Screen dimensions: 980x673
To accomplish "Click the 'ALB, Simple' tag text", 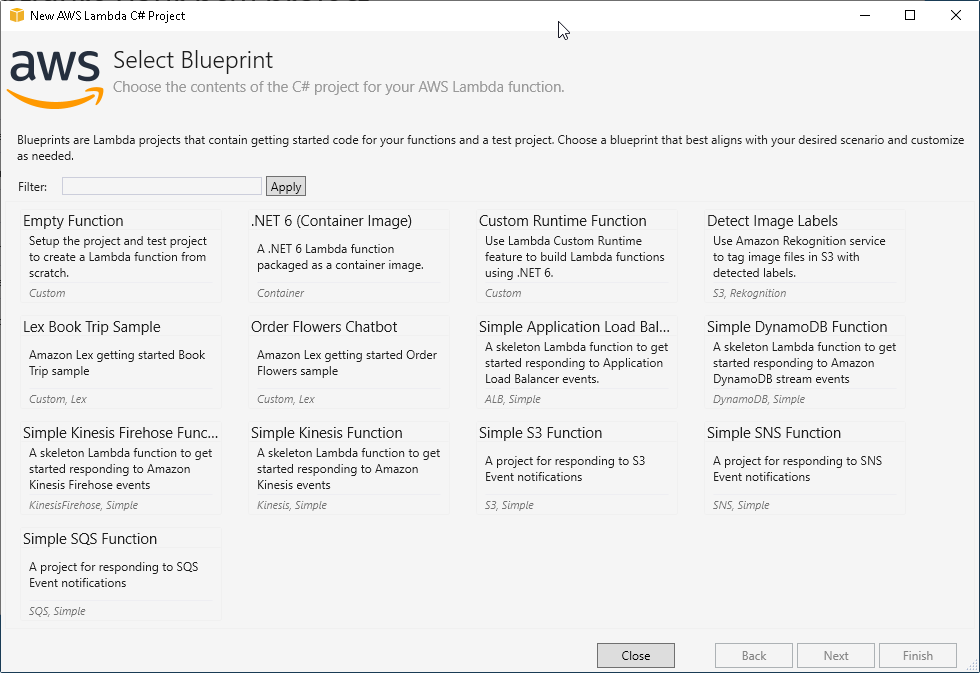I will 512,399.
